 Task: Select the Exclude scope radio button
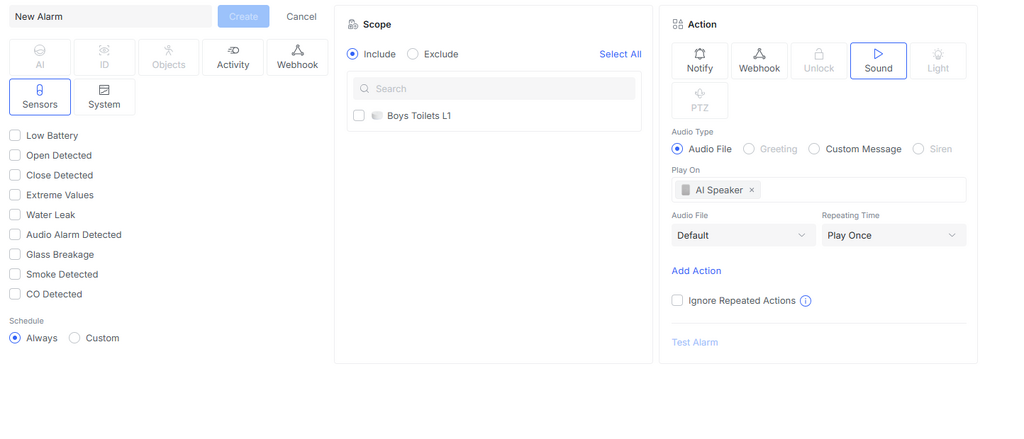coord(413,54)
